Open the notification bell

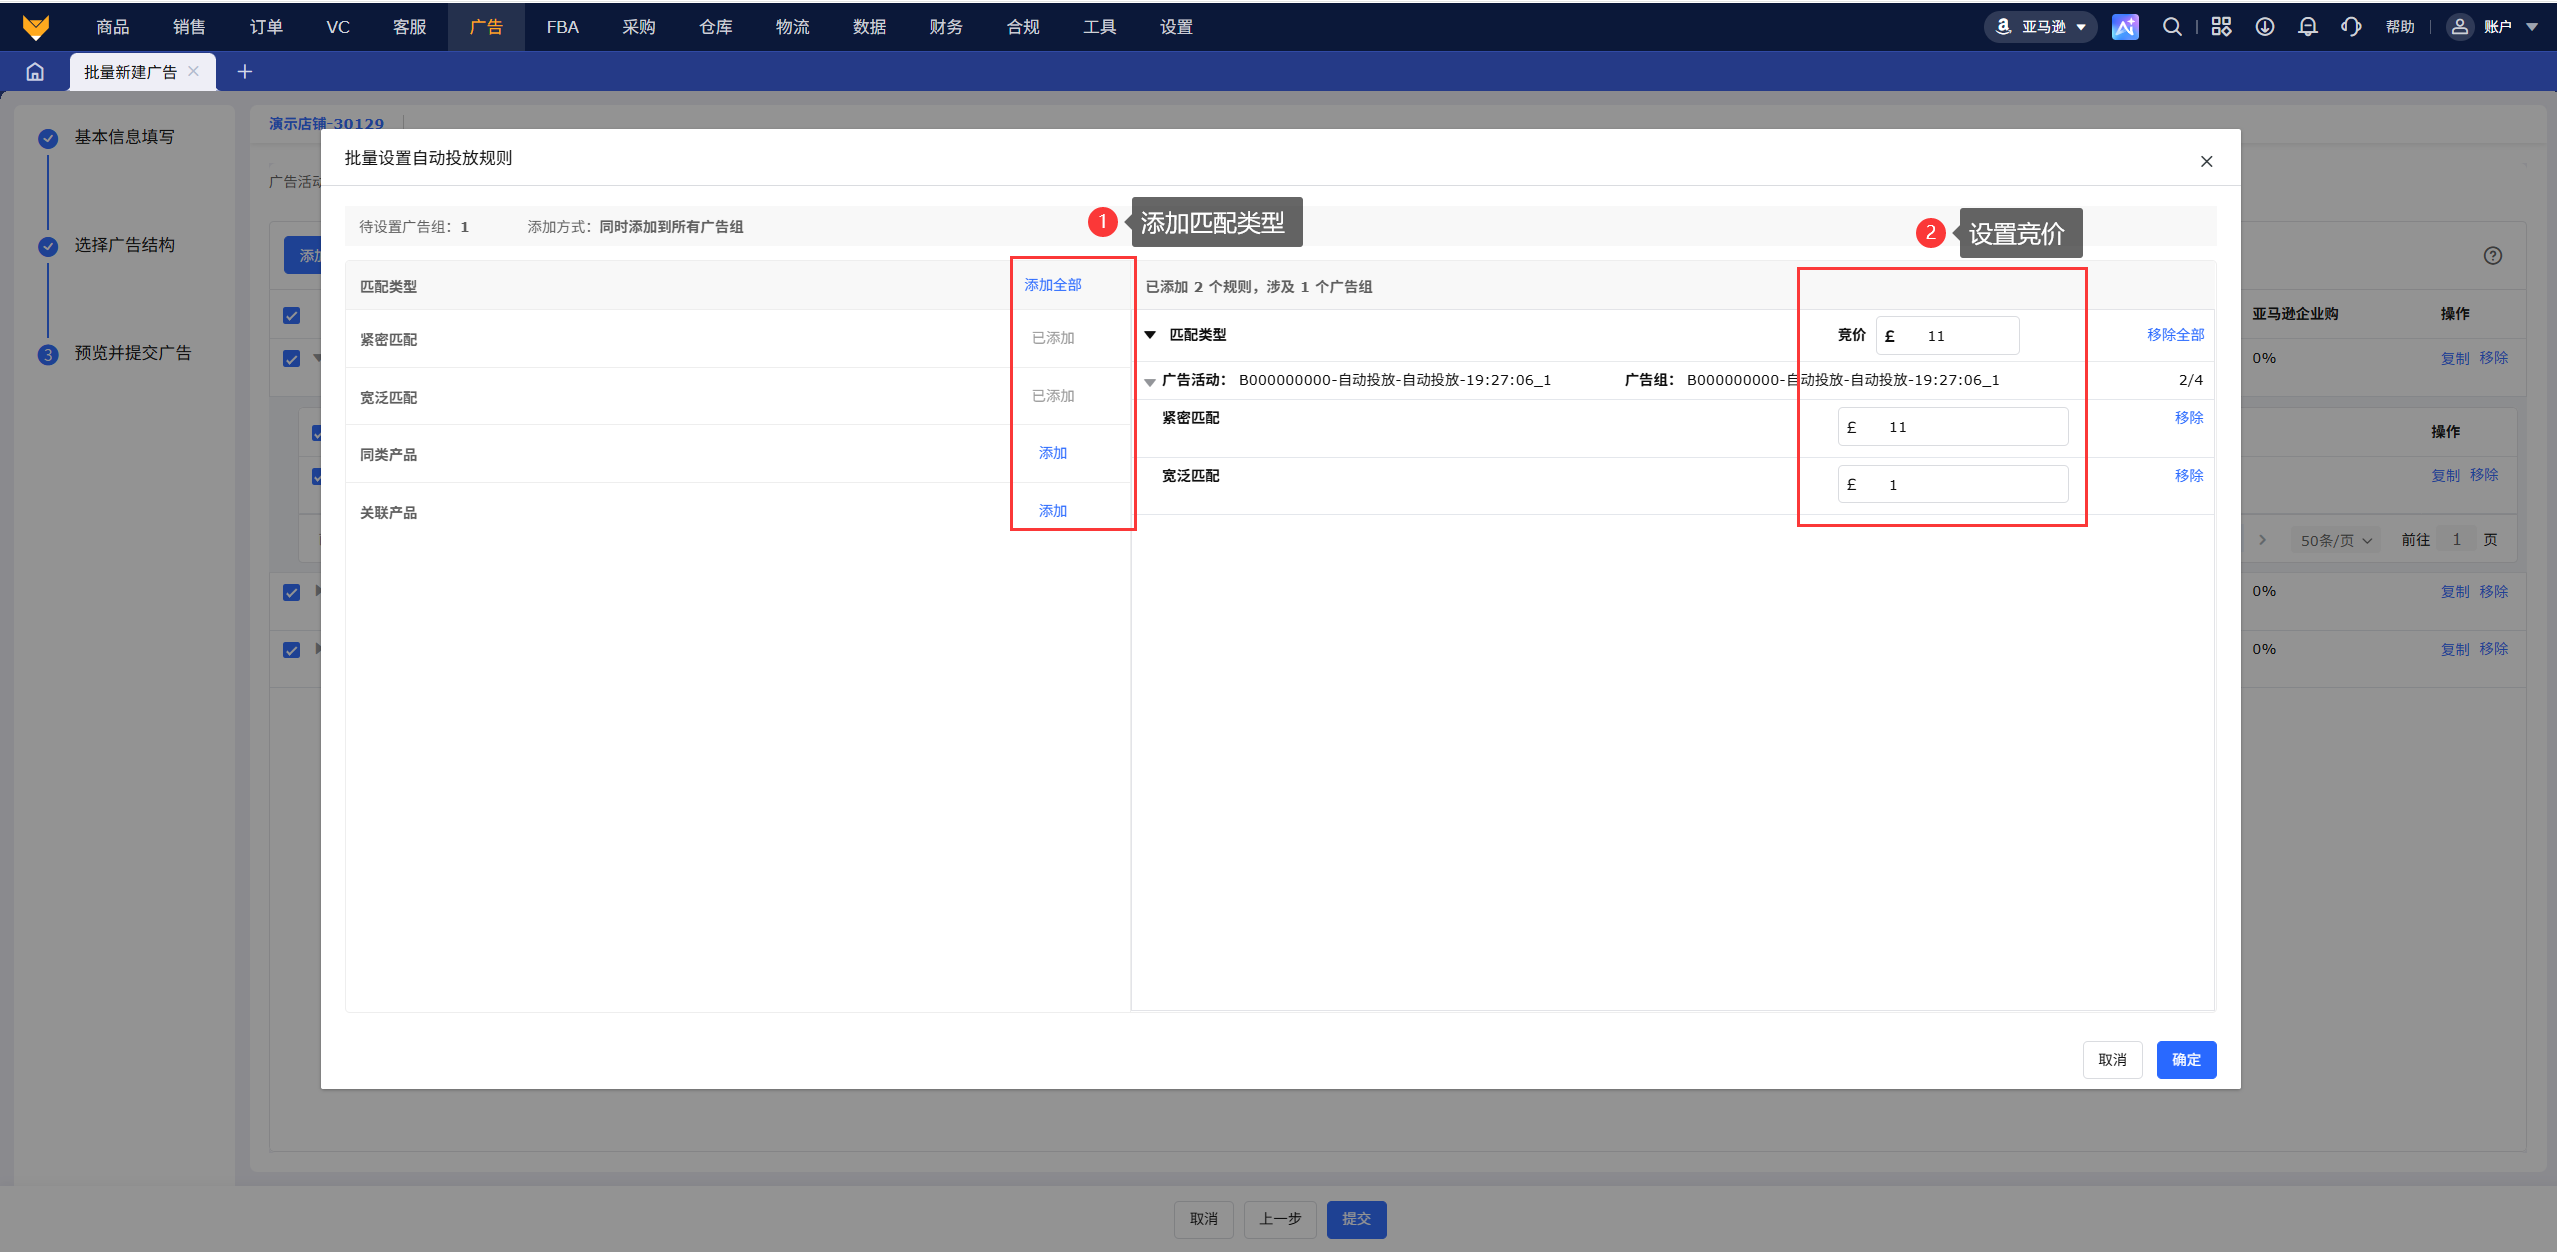pos(2308,27)
